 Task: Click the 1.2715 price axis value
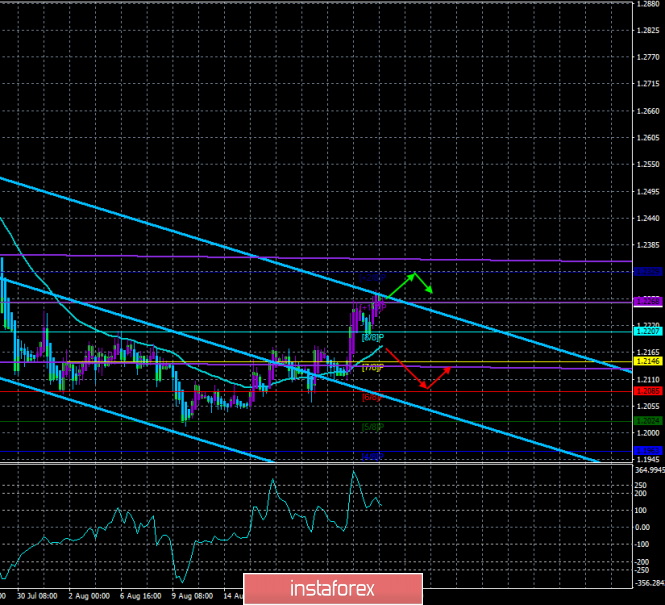648,84
